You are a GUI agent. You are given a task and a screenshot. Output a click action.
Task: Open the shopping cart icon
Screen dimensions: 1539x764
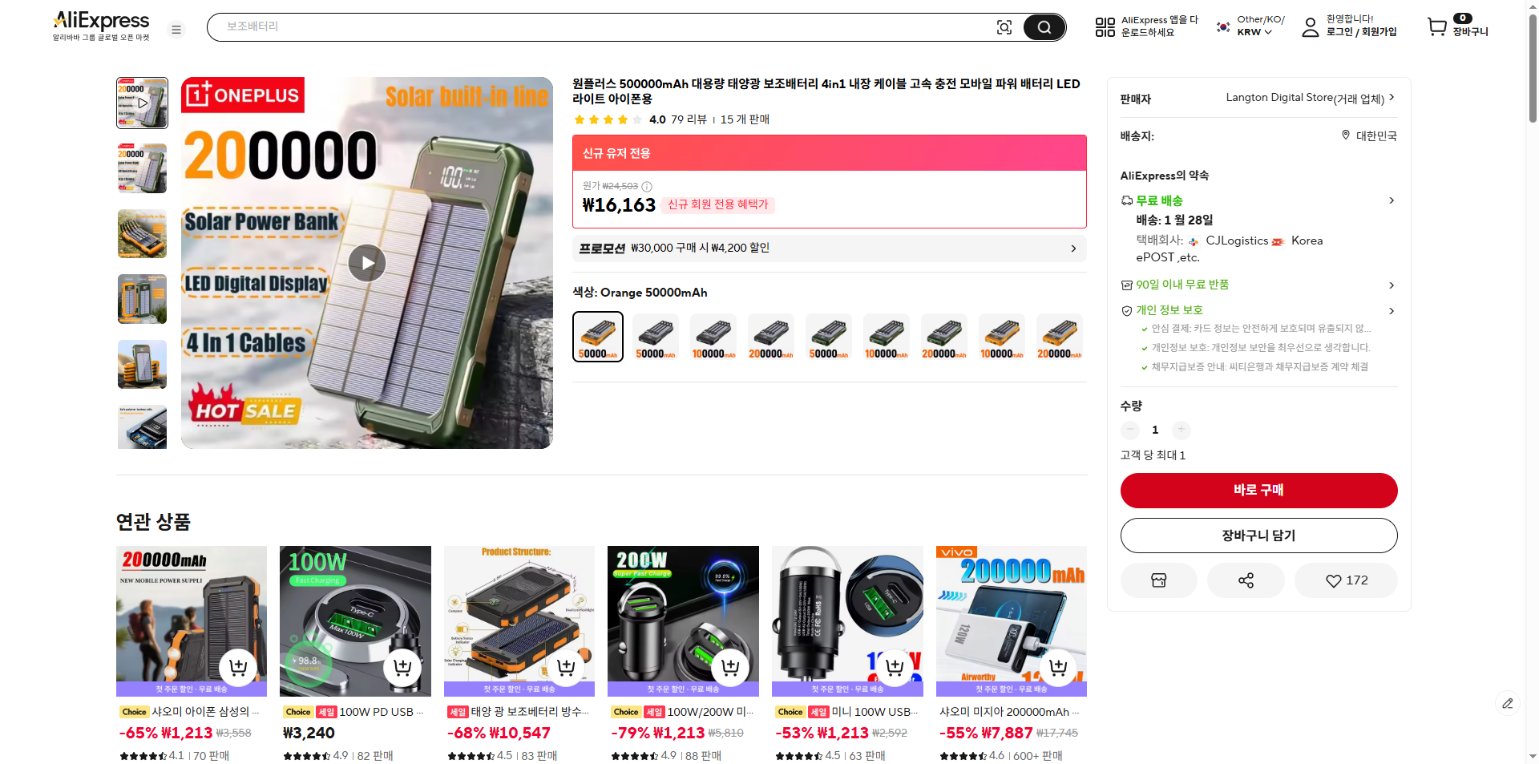pyautogui.click(x=1437, y=28)
